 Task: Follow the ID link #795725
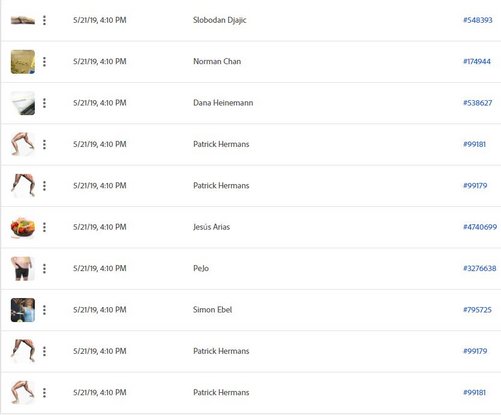477,310
